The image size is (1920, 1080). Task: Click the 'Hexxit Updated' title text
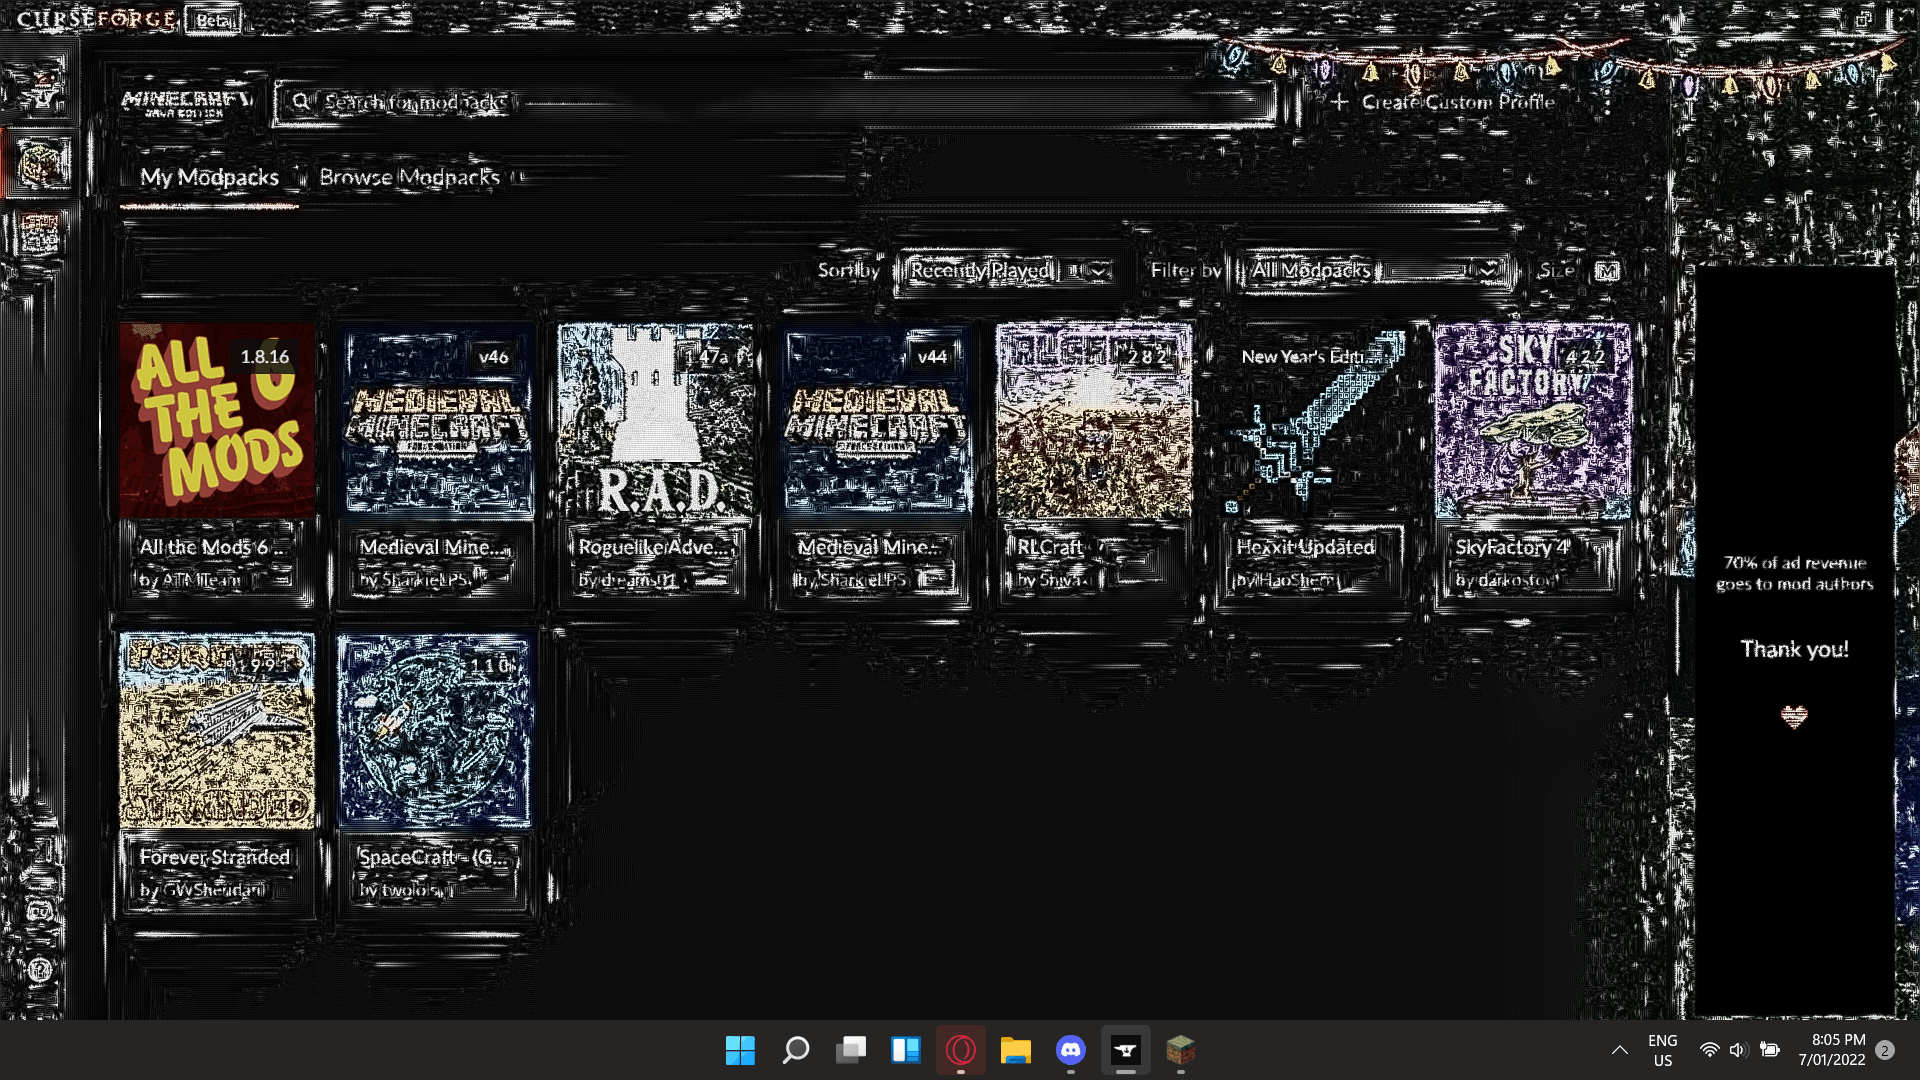coord(1306,547)
